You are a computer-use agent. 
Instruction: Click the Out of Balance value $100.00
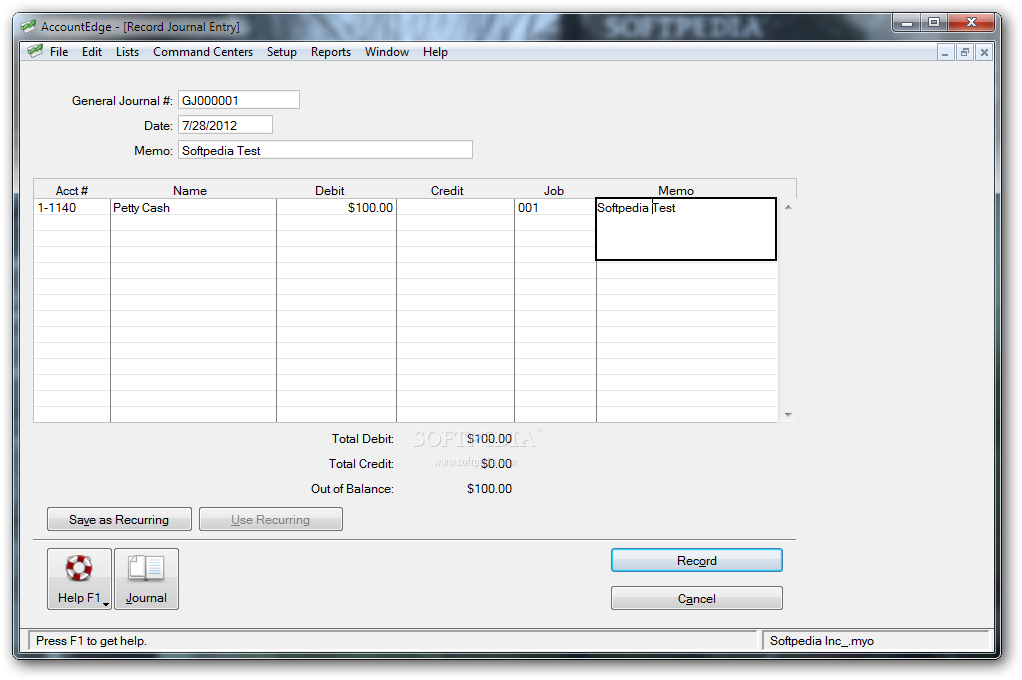489,488
